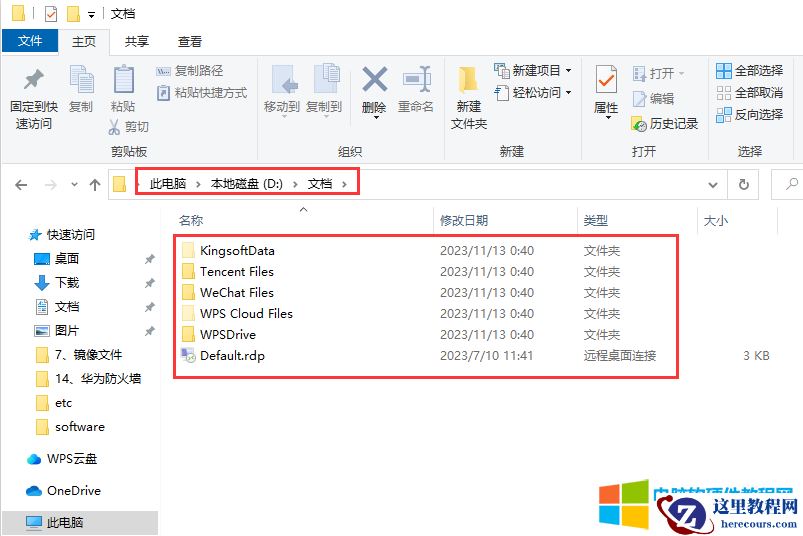Open the File (文件) tab

[x=30, y=40]
